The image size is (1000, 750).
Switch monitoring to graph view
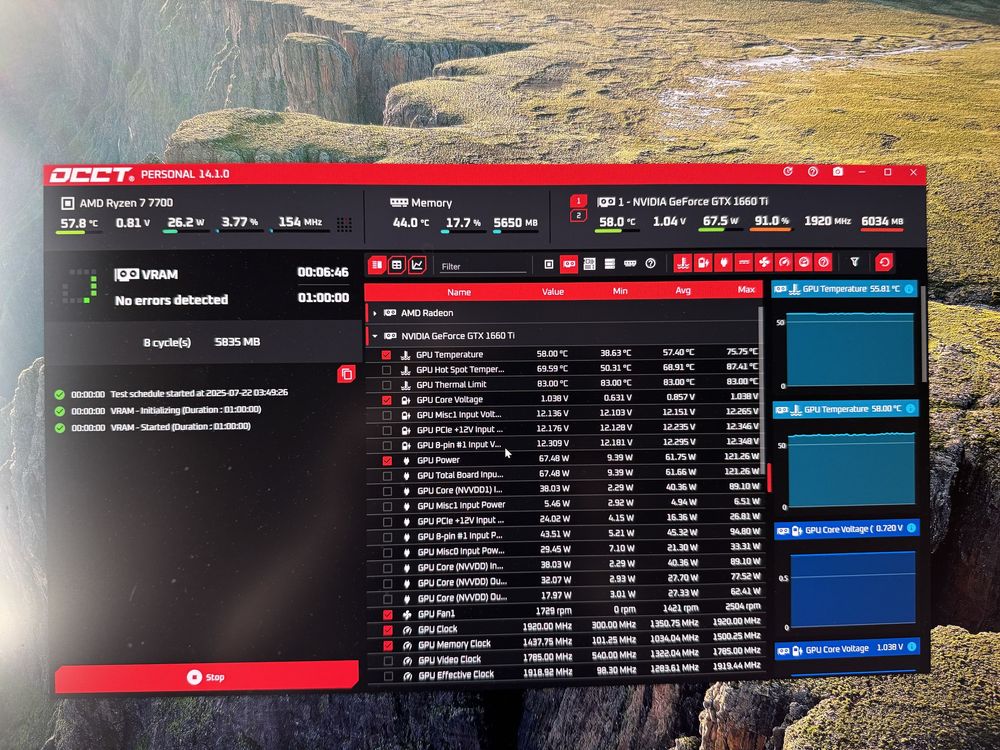(x=417, y=264)
